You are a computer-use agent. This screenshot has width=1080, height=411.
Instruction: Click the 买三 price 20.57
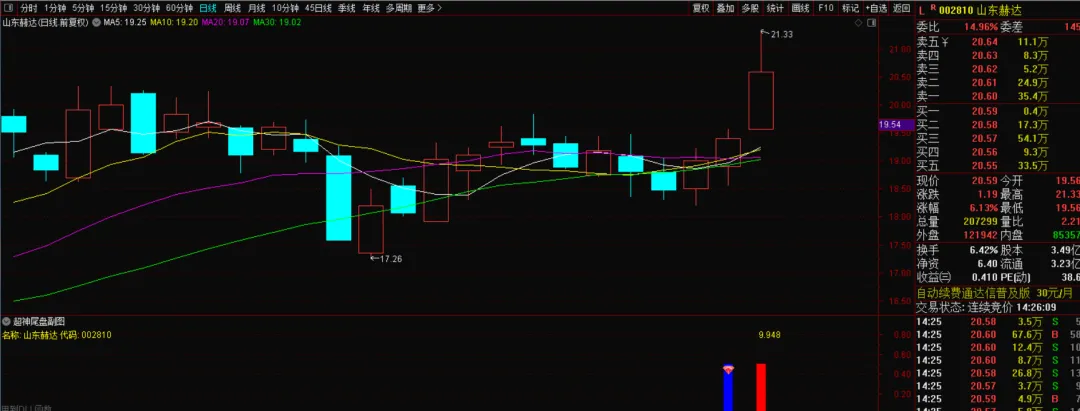[984, 138]
